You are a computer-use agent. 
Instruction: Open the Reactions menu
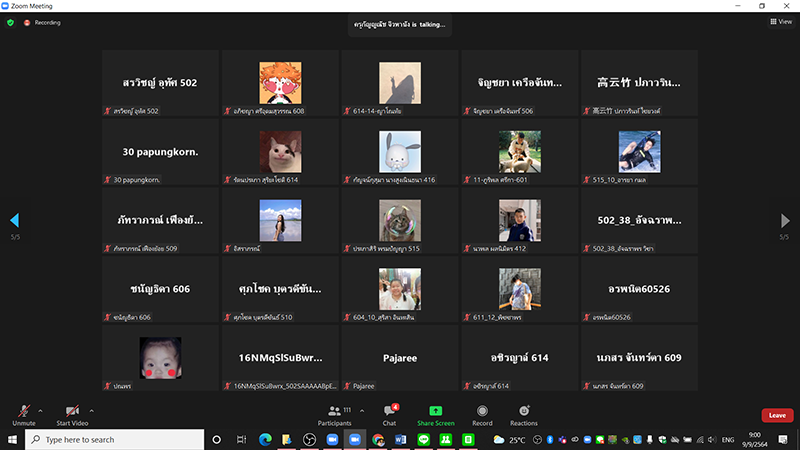tap(523, 413)
